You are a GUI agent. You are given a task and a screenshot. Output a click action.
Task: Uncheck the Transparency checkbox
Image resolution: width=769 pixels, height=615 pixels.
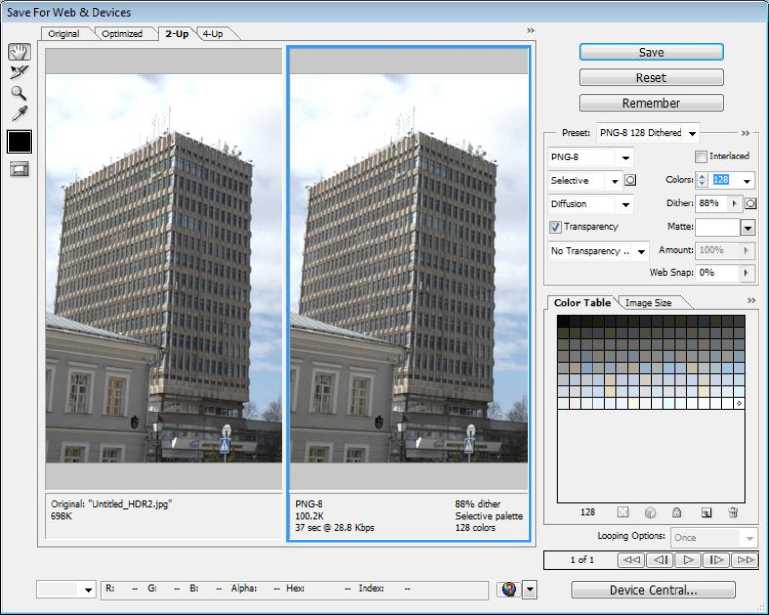point(556,227)
